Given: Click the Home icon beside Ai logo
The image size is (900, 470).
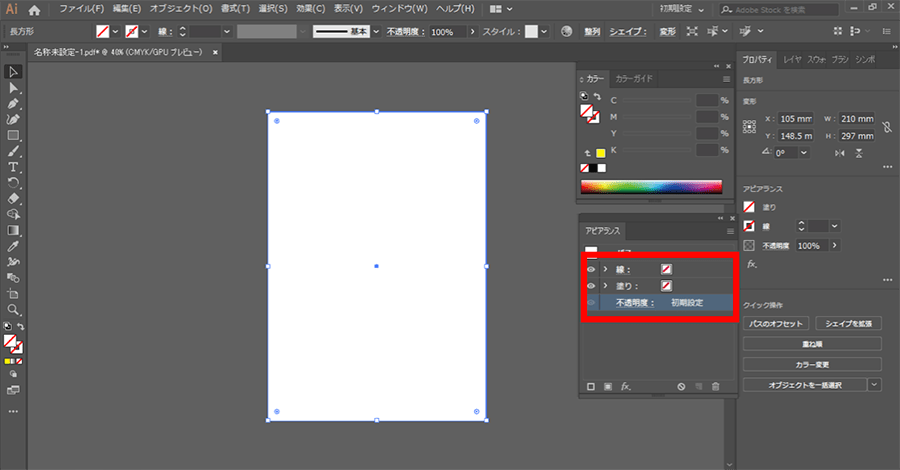Looking at the screenshot, I should point(35,9).
